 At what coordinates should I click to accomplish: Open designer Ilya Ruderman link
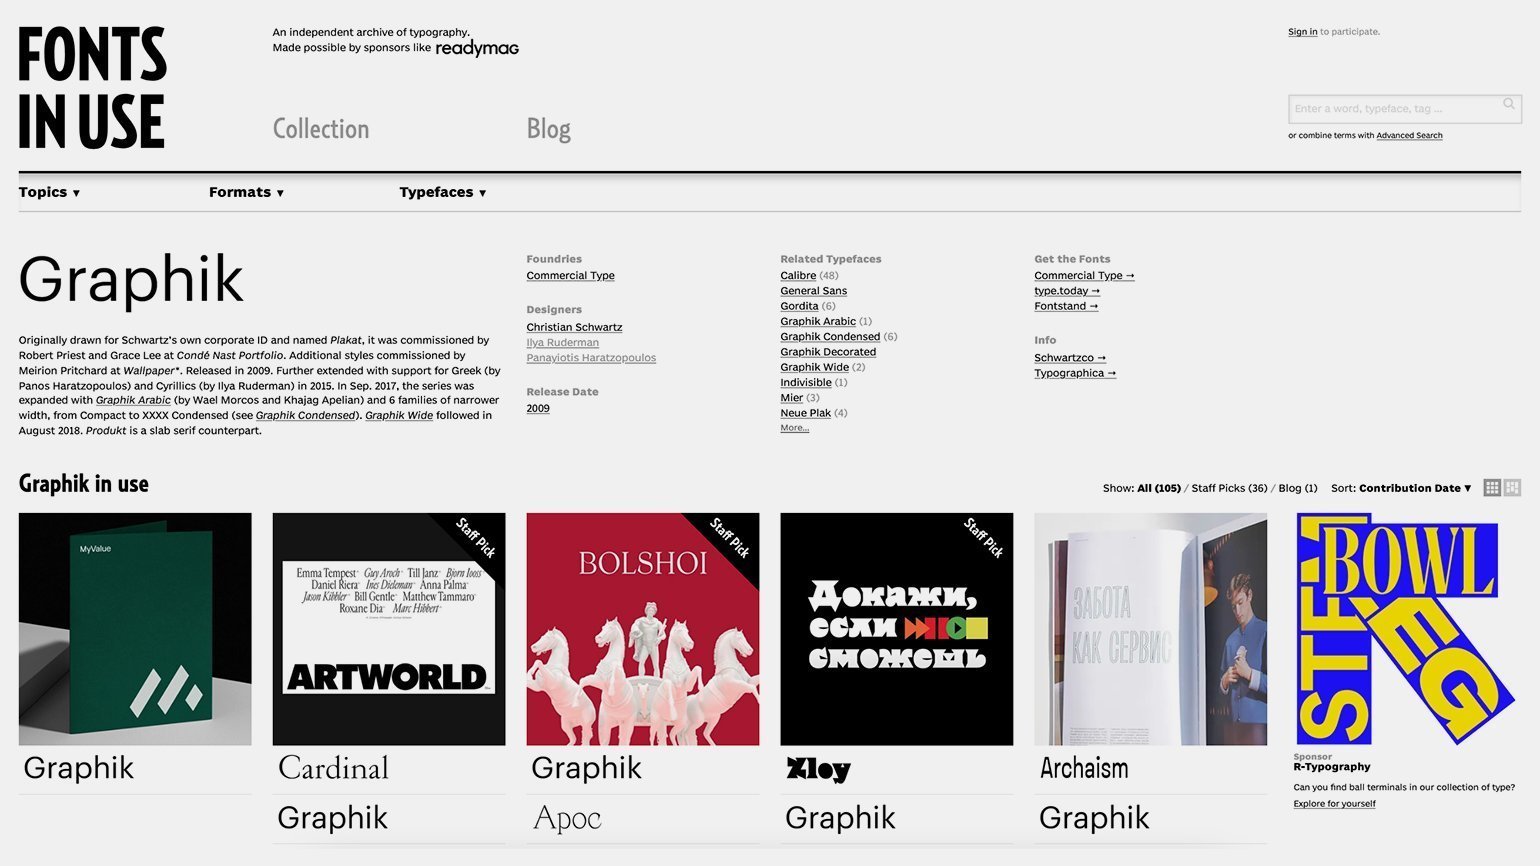pyautogui.click(x=562, y=342)
